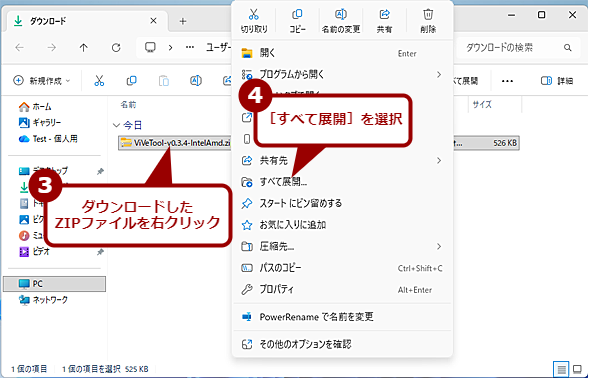Click the 526 KB size cell
The height and width of the screenshot is (379, 589).
click(505, 143)
